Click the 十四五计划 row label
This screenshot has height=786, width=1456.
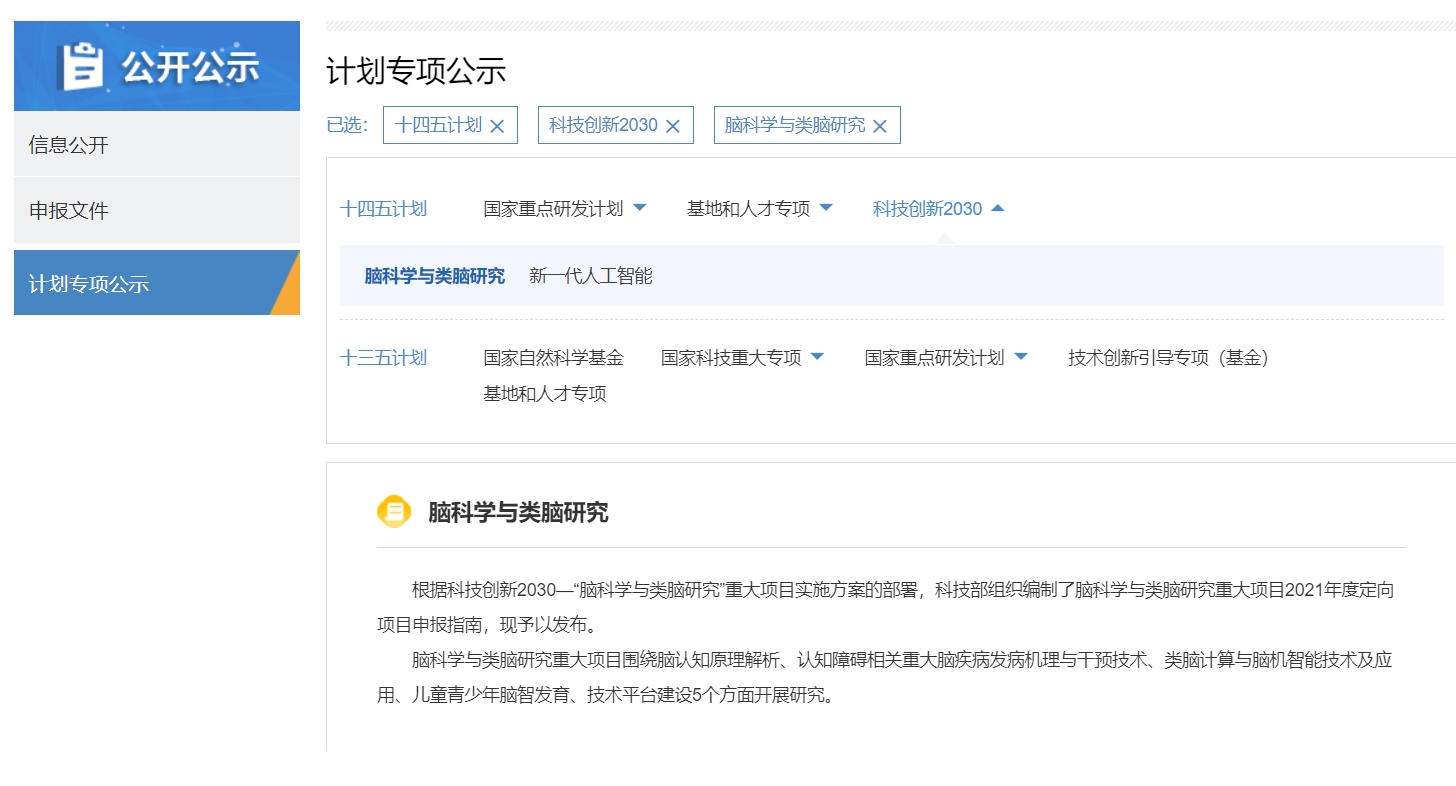tap(383, 209)
